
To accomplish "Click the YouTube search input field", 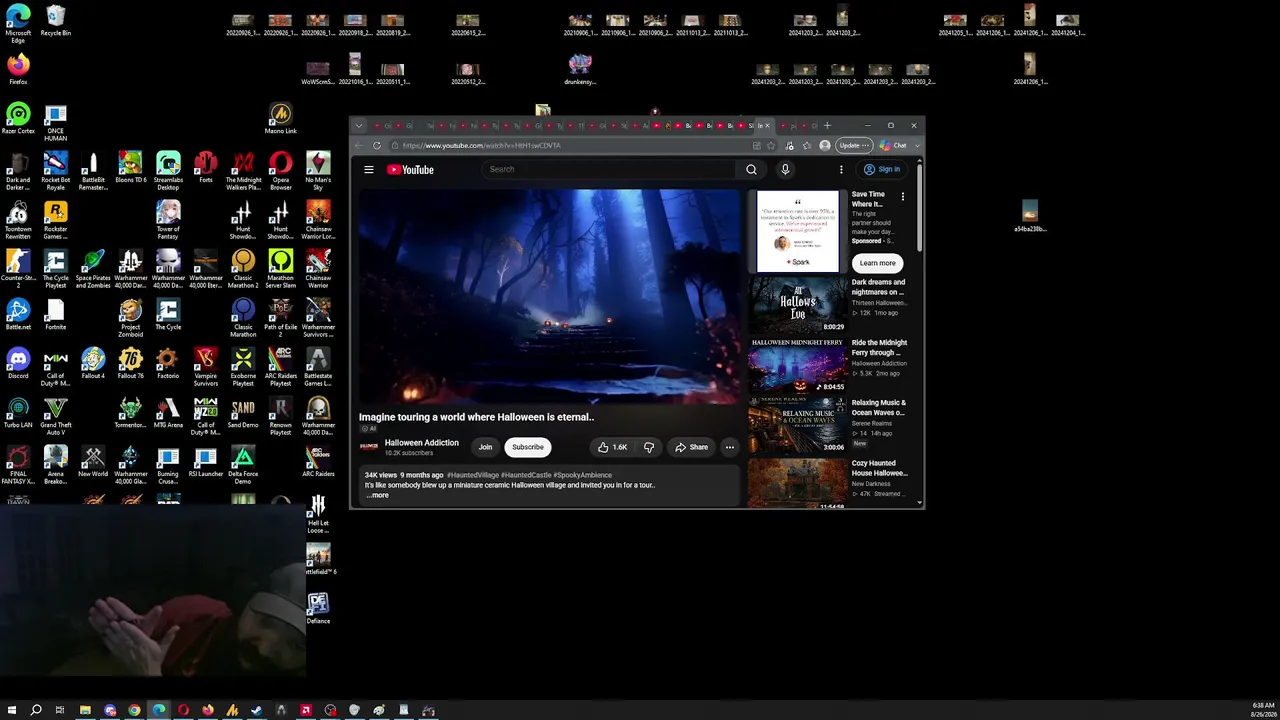I will coord(610,170).
